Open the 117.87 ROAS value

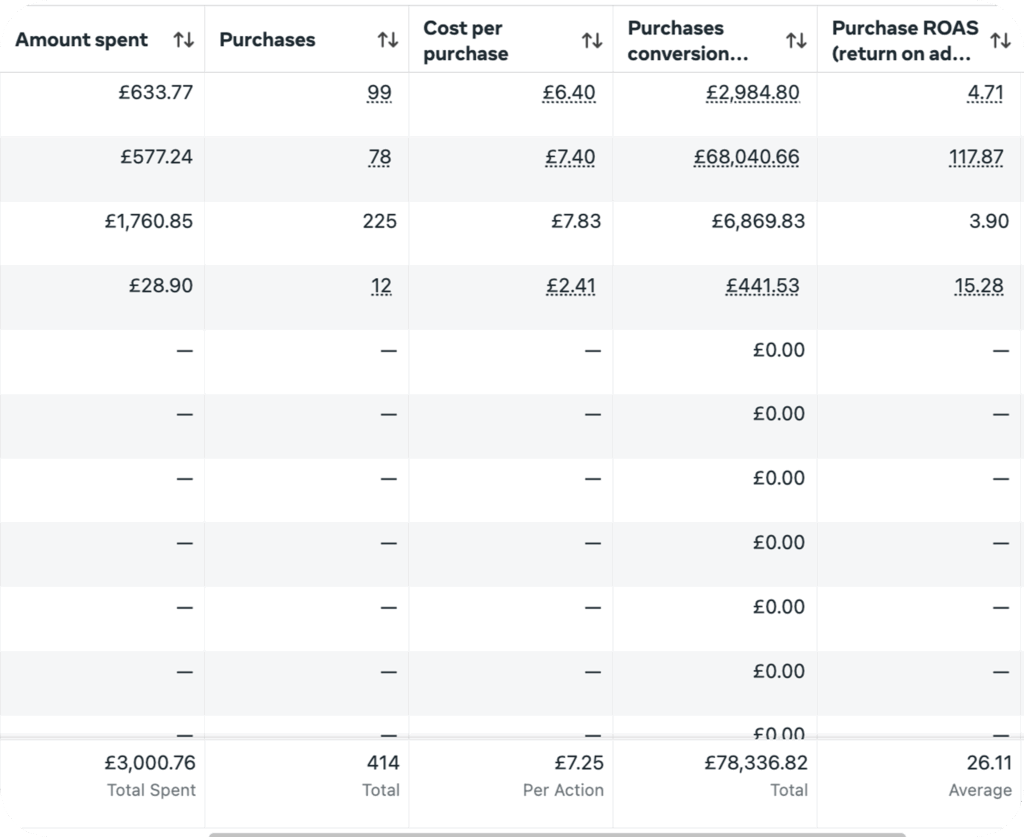coord(976,157)
